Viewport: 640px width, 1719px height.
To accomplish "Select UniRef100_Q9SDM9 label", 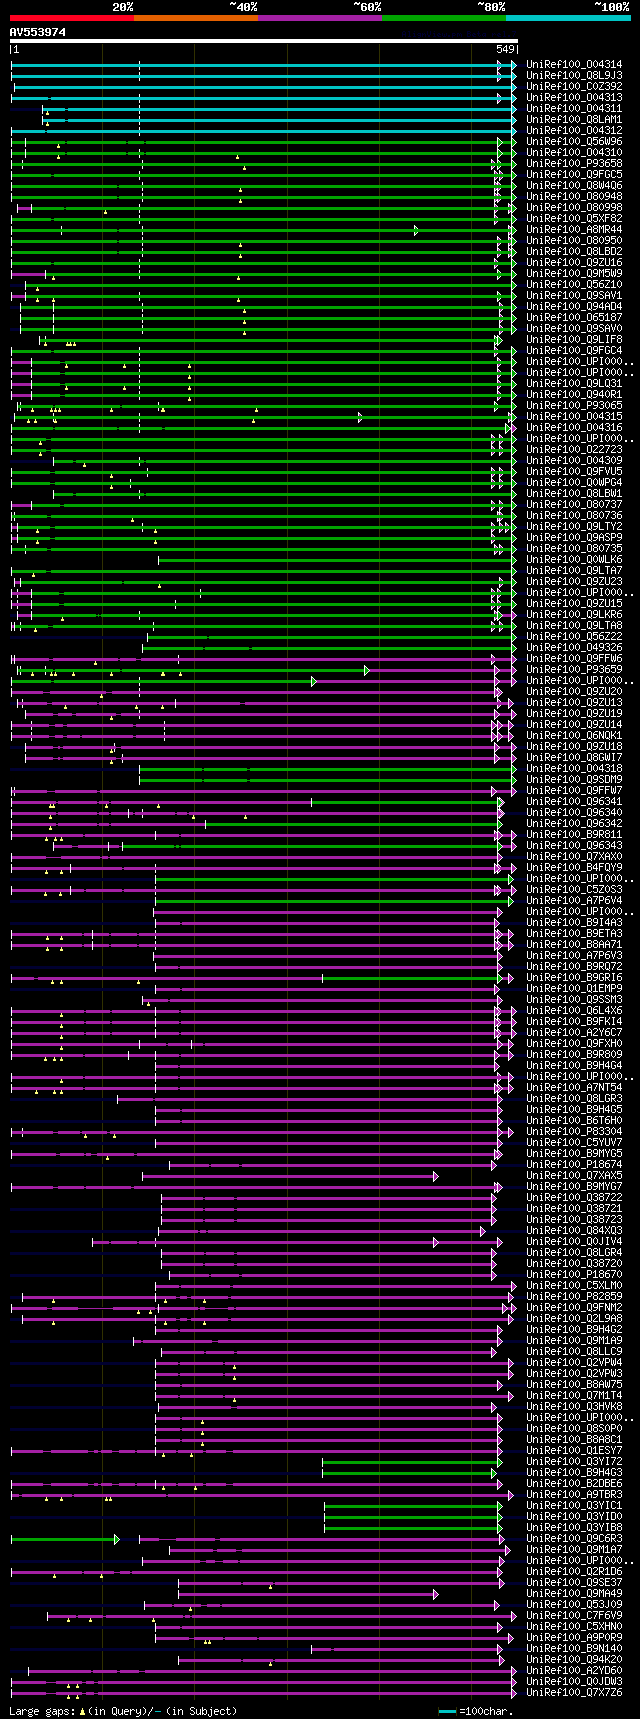I will 574,779.
